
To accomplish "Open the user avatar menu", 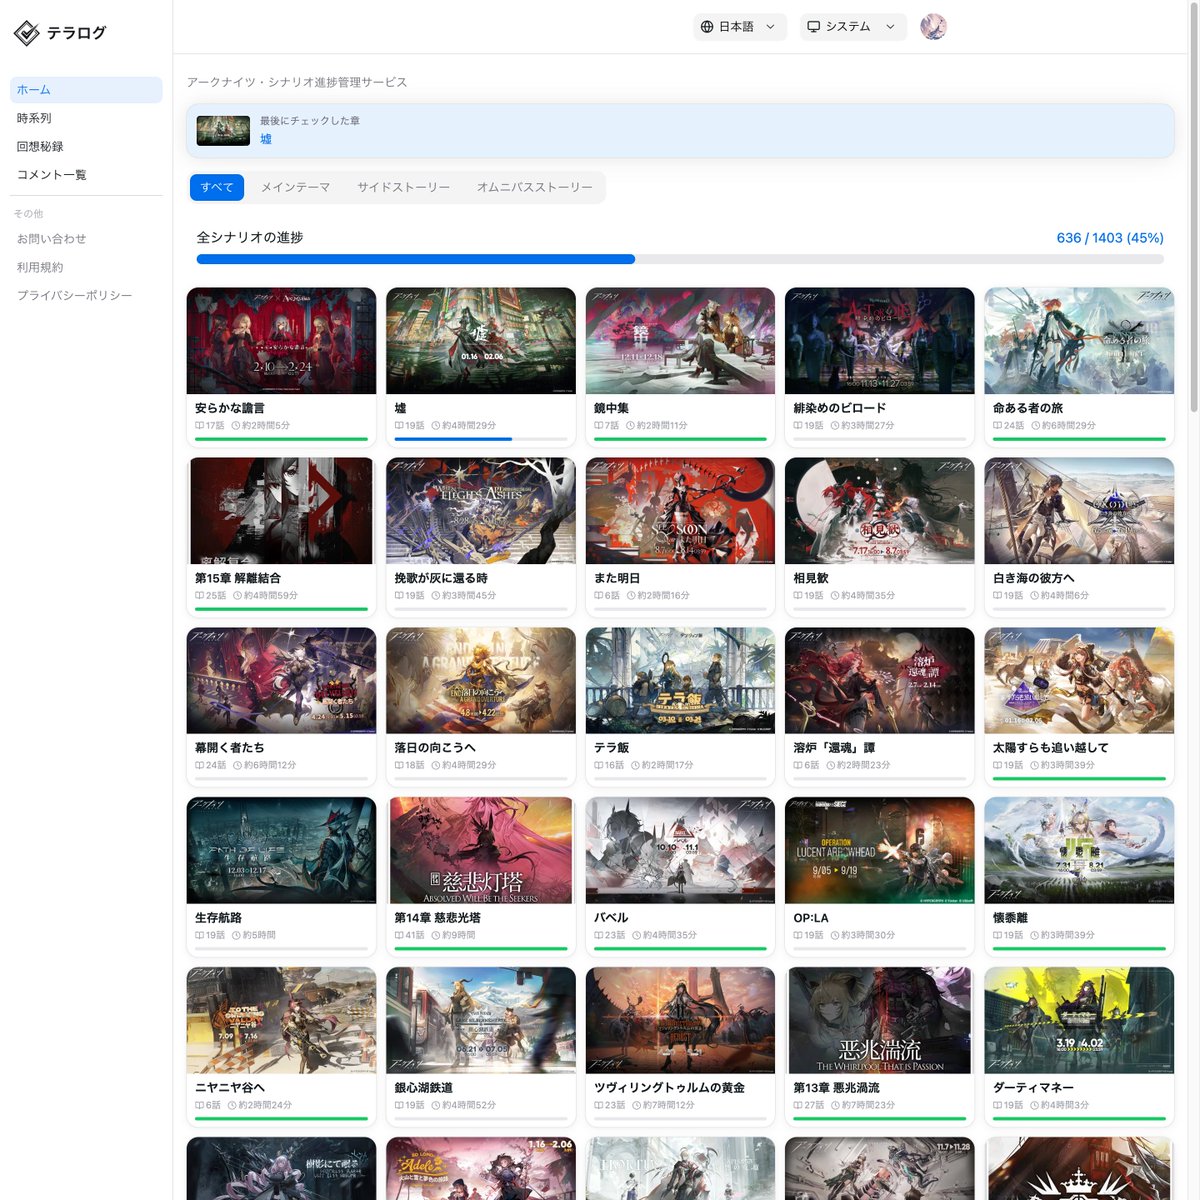I will [x=933, y=27].
